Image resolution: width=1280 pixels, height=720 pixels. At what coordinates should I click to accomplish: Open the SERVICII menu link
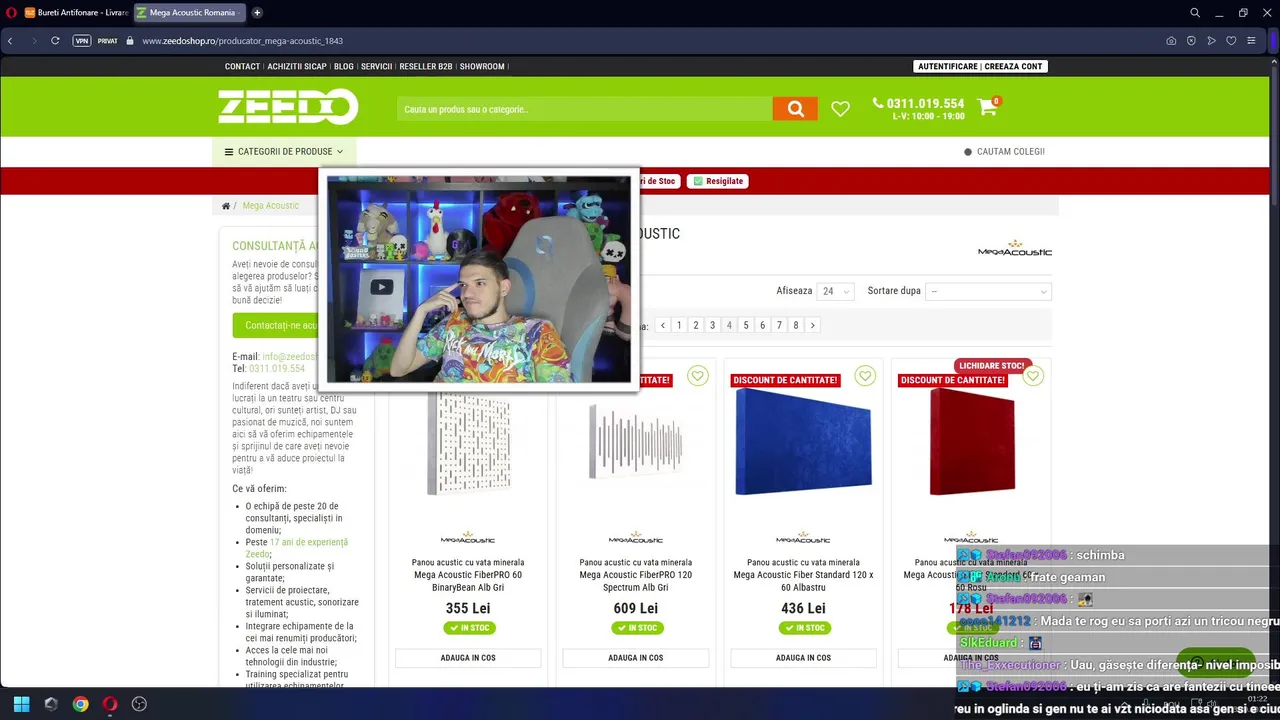377,66
